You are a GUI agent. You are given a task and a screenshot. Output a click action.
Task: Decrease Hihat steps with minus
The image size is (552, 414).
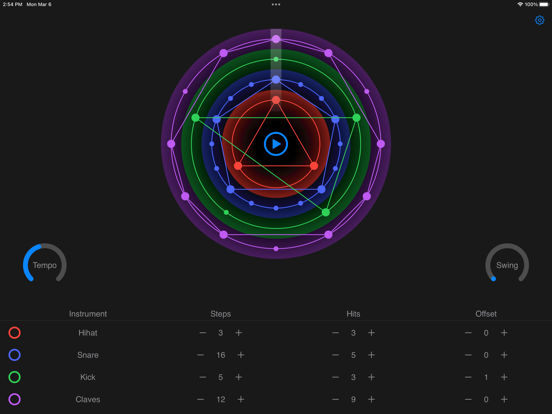[x=203, y=333]
